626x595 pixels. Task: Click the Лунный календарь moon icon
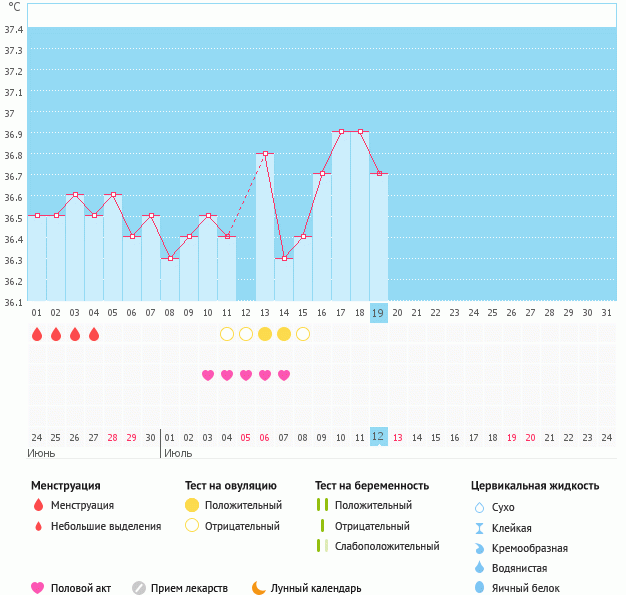point(259,588)
